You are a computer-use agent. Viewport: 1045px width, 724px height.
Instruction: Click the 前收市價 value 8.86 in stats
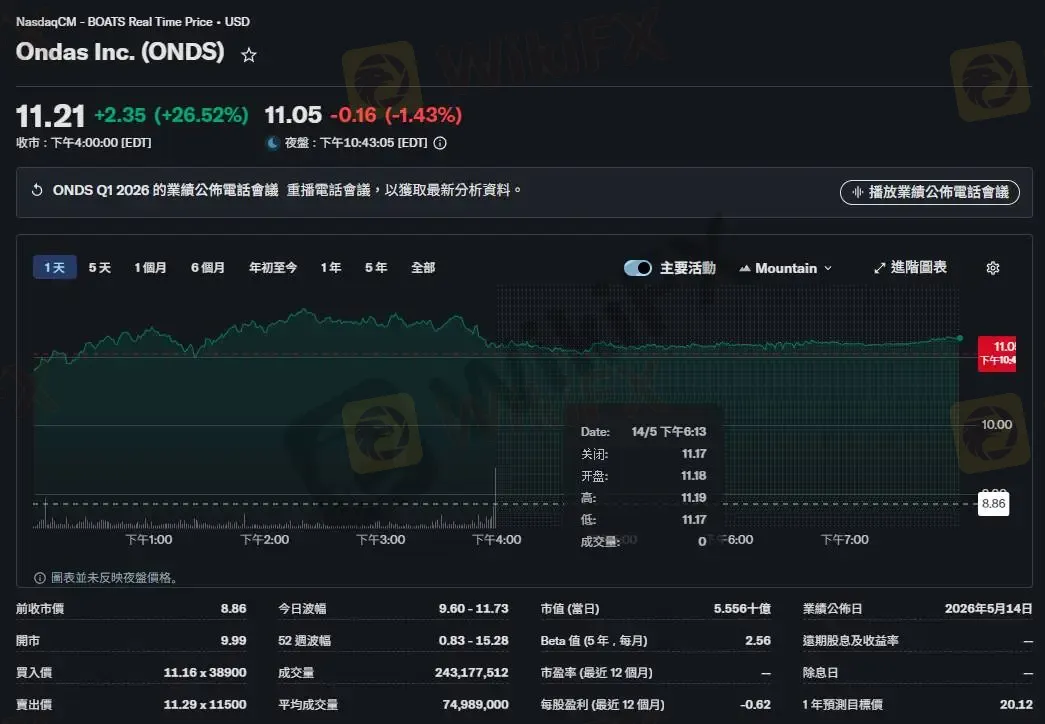233,609
